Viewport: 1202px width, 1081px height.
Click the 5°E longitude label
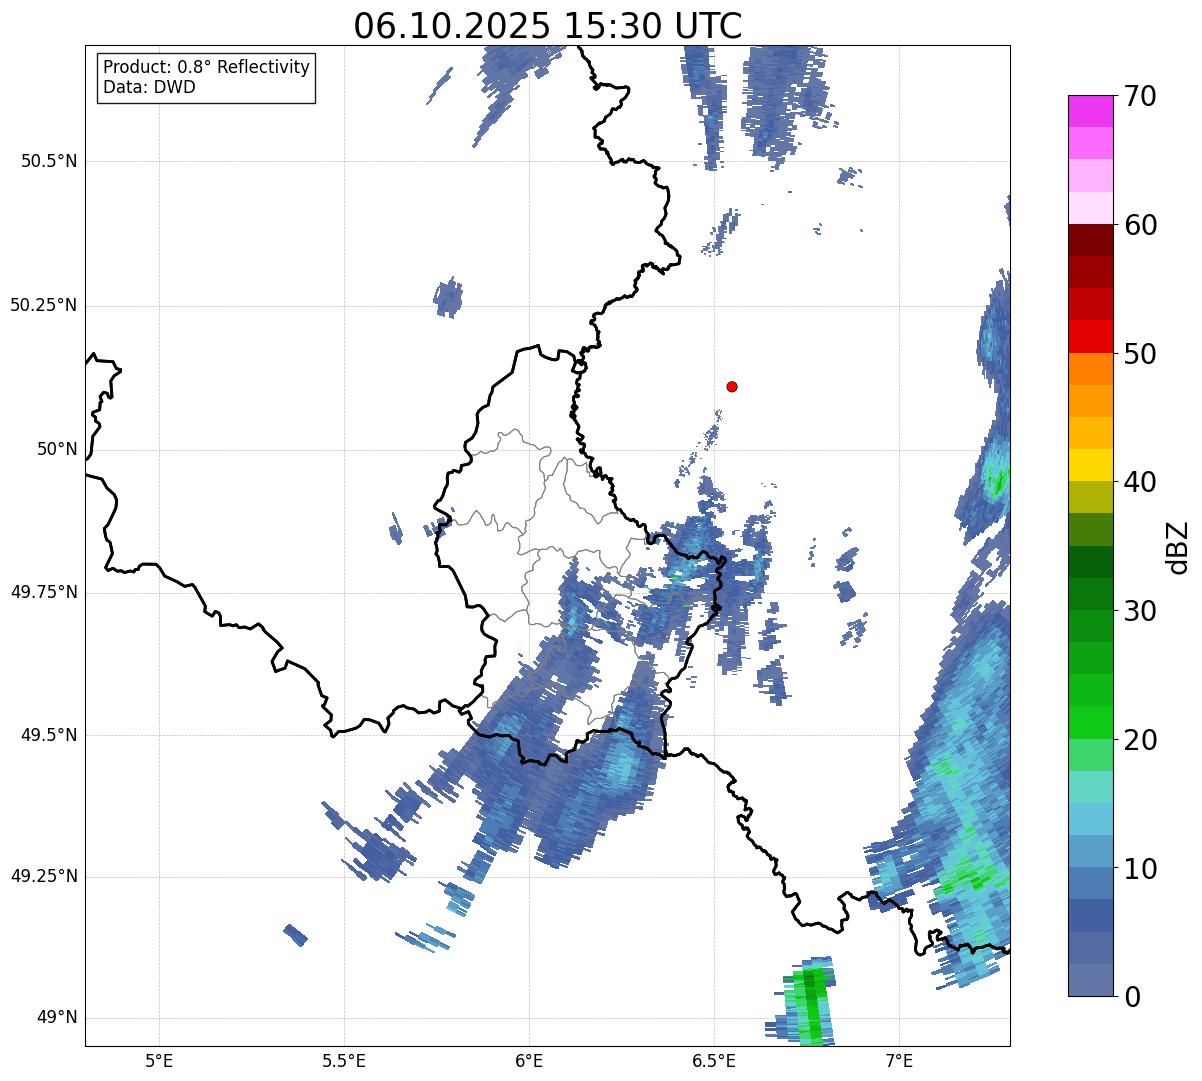[x=159, y=1059]
